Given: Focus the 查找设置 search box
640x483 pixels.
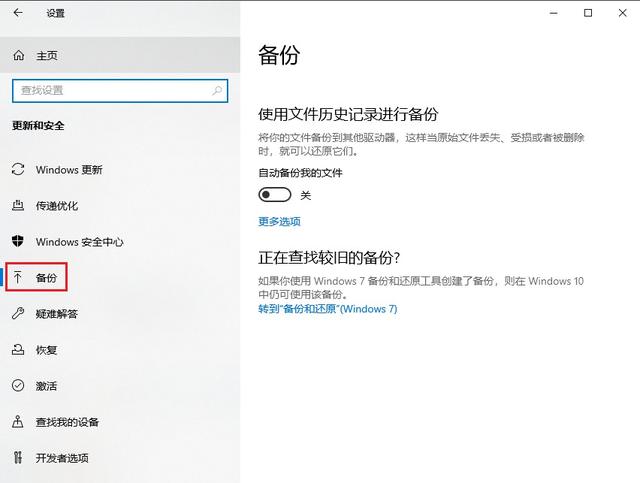Looking at the screenshot, I should tap(120, 90).
